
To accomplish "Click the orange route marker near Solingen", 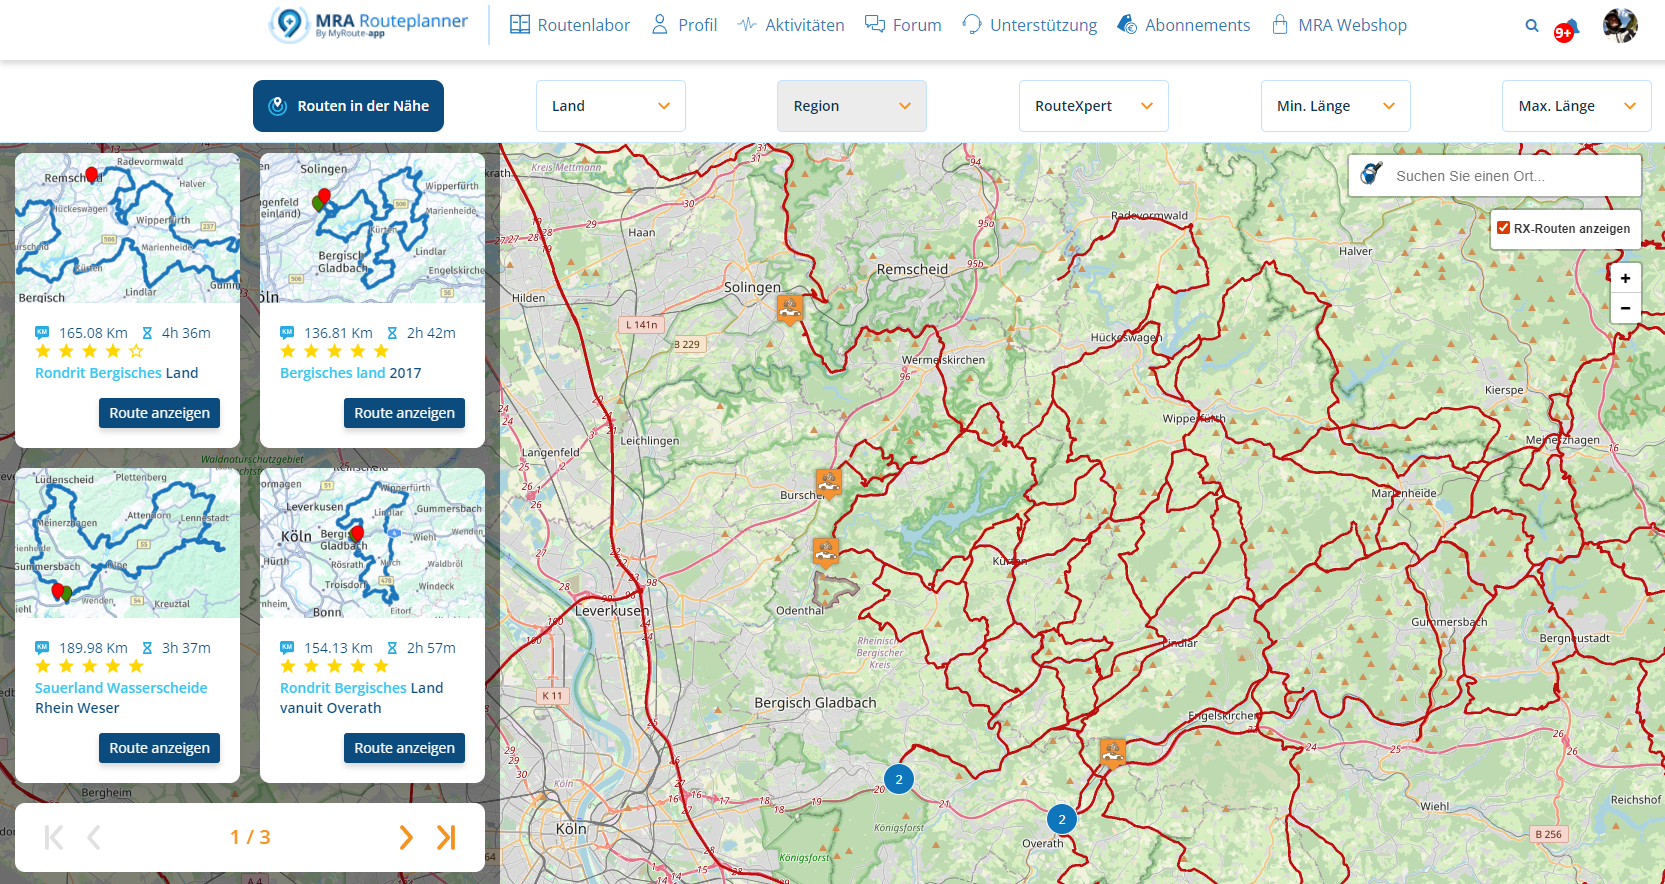I will (x=790, y=309).
